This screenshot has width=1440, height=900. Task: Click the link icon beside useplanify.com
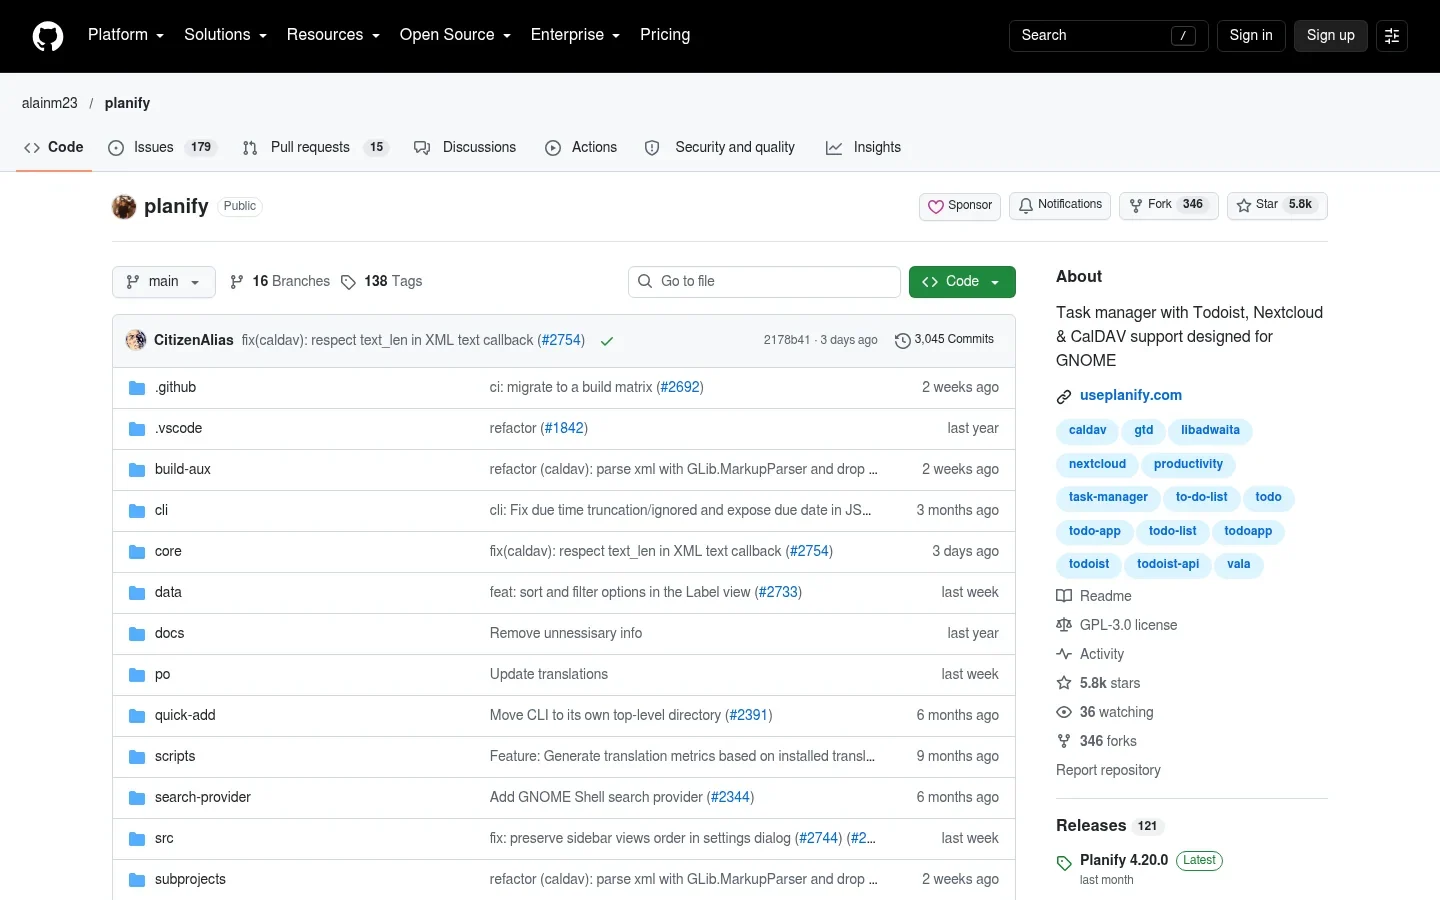[1064, 397]
